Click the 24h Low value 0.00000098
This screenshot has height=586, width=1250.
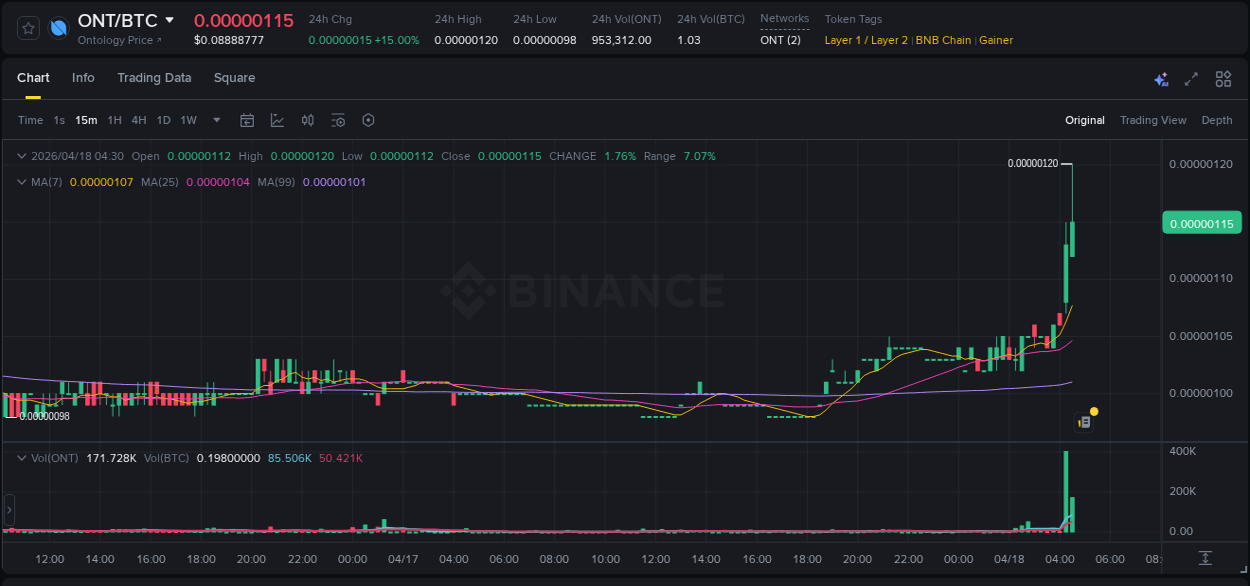click(x=545, y=40)
